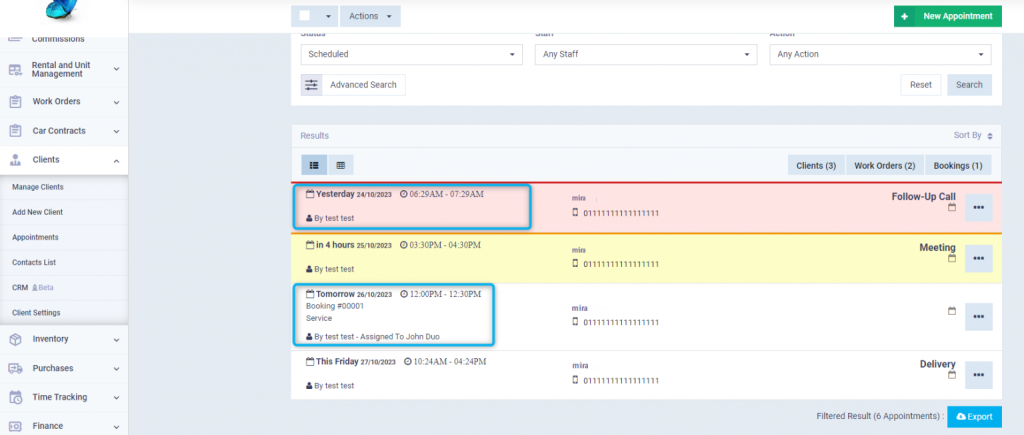Click the calendar icon under Delivery

point(952,375)
